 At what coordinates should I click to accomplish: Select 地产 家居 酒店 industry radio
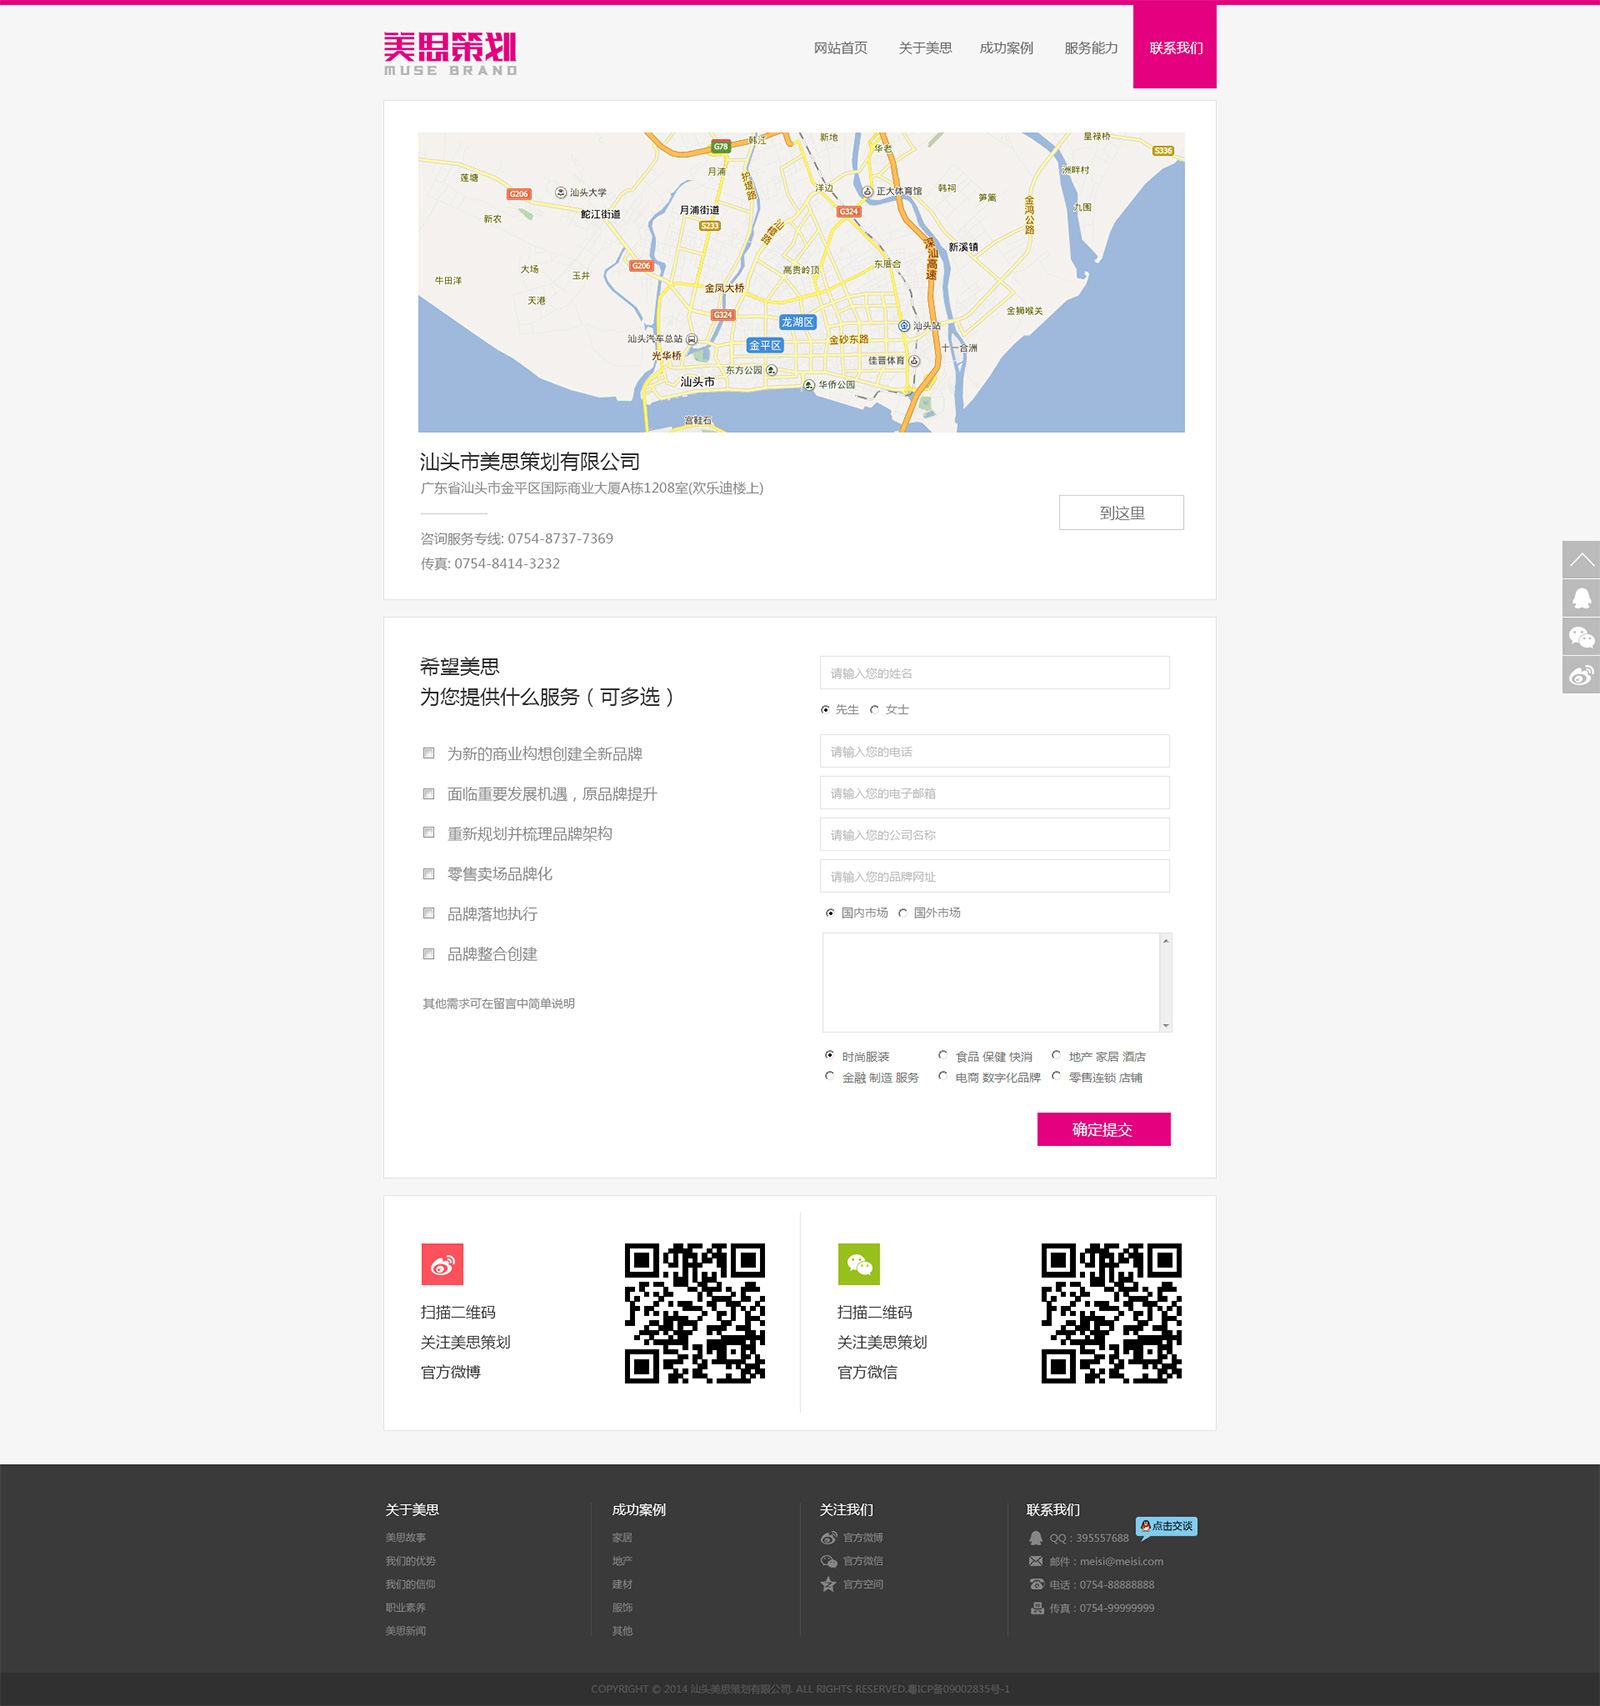point(1056,1055)
